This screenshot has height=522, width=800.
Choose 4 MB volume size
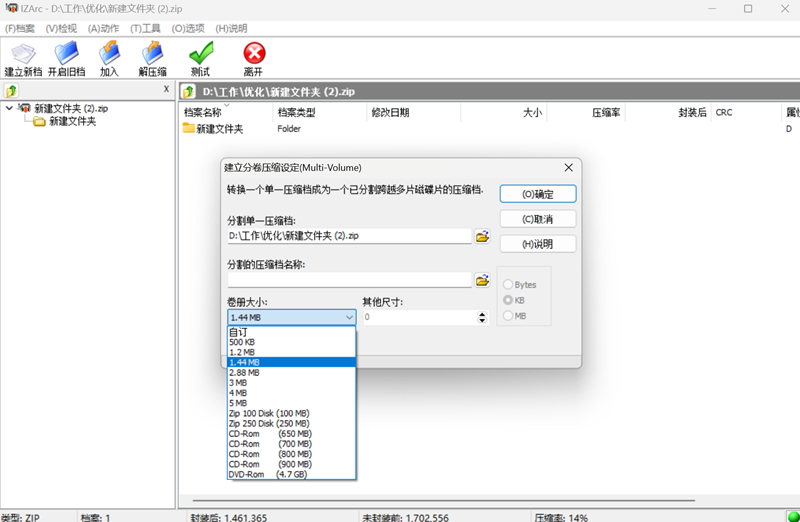click(291, 393)
